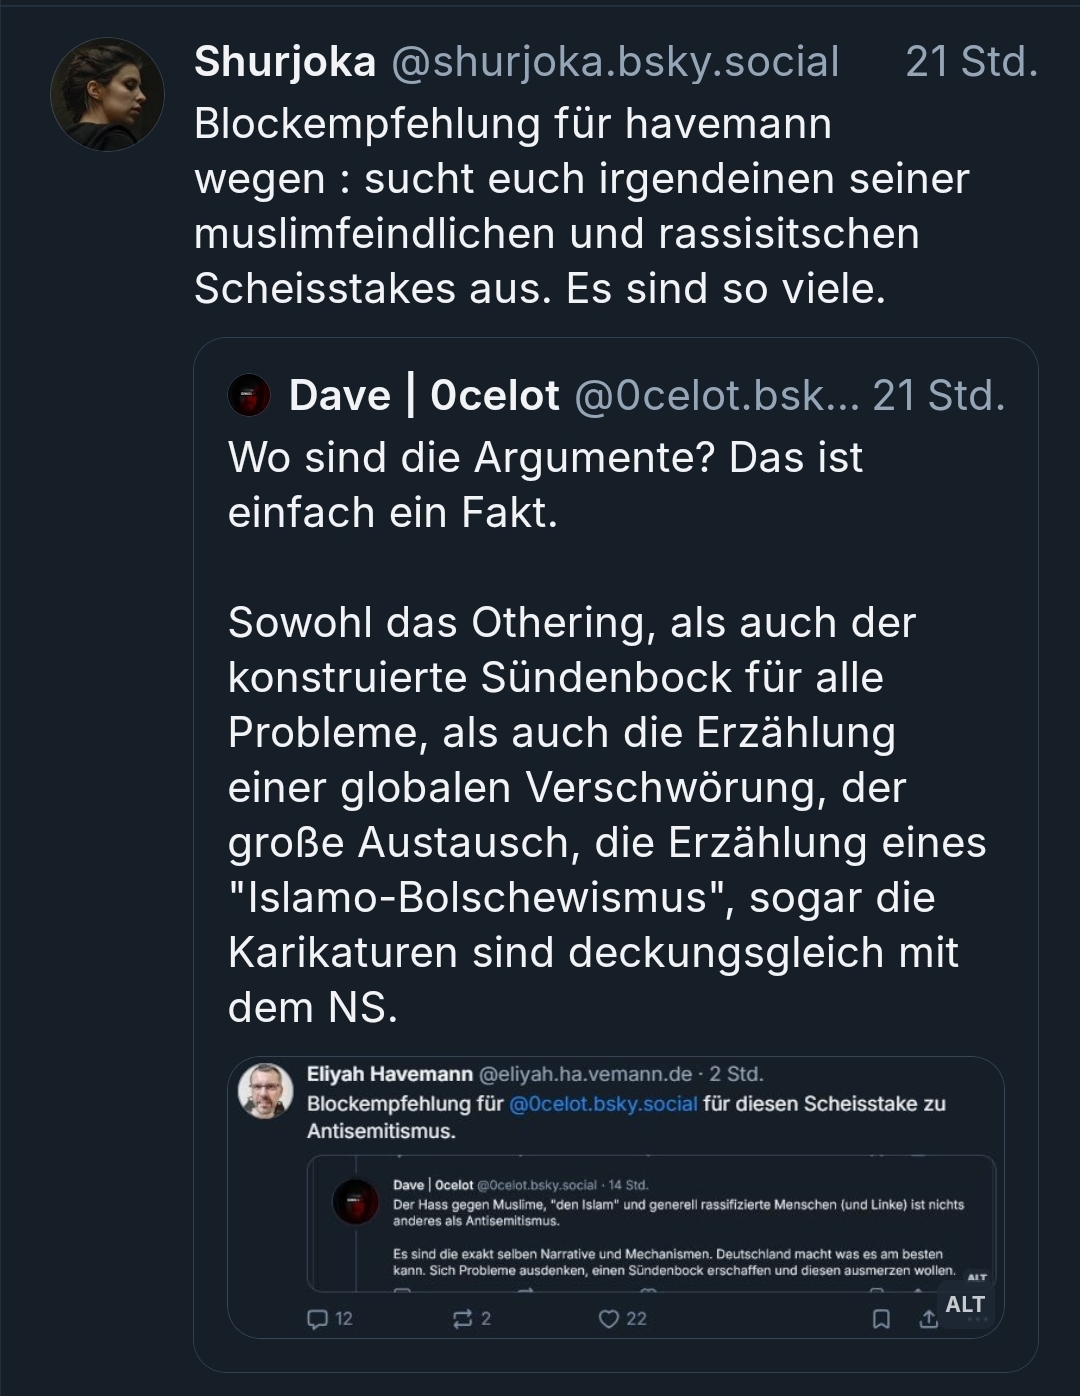Click the heart like icon with 22
This screenshot has height=1396, width=1080.
608,1319
